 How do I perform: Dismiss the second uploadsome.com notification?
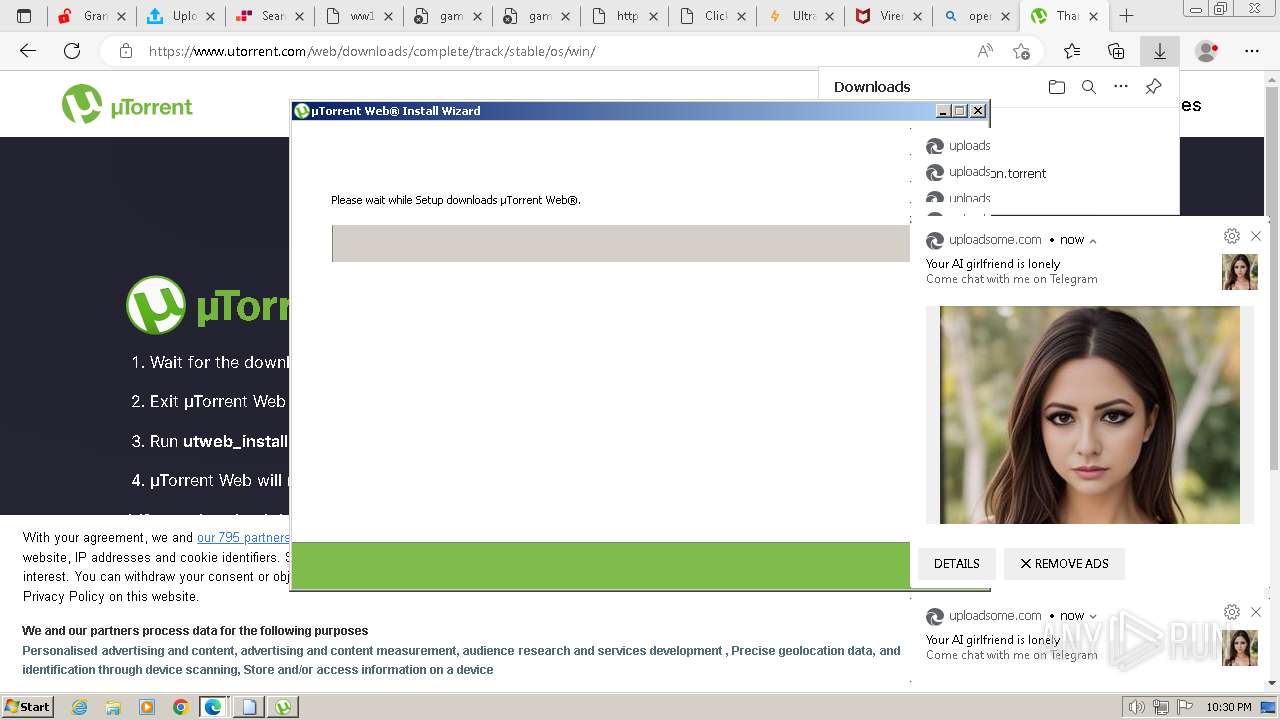[1256, 612]
